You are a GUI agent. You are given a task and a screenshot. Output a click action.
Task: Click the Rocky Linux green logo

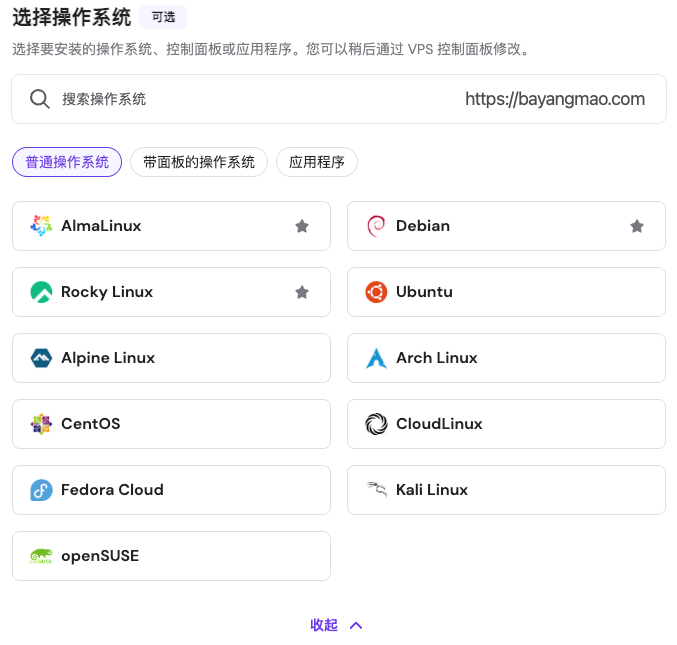tap(41, 292)
